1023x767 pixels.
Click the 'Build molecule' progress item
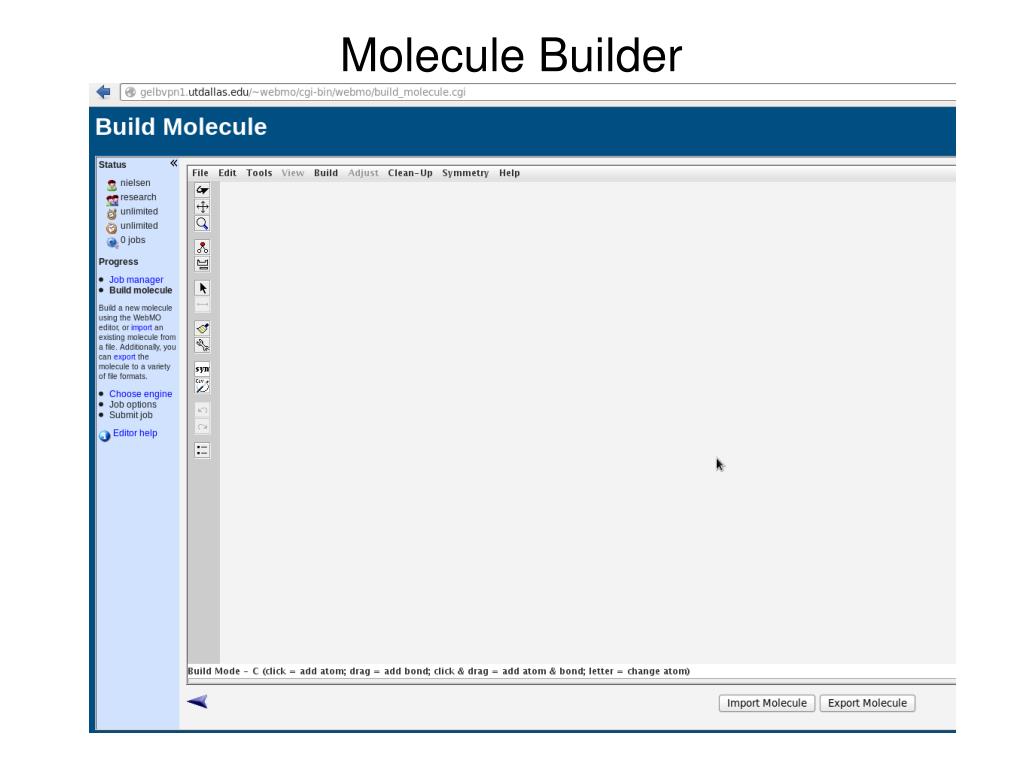140,290
